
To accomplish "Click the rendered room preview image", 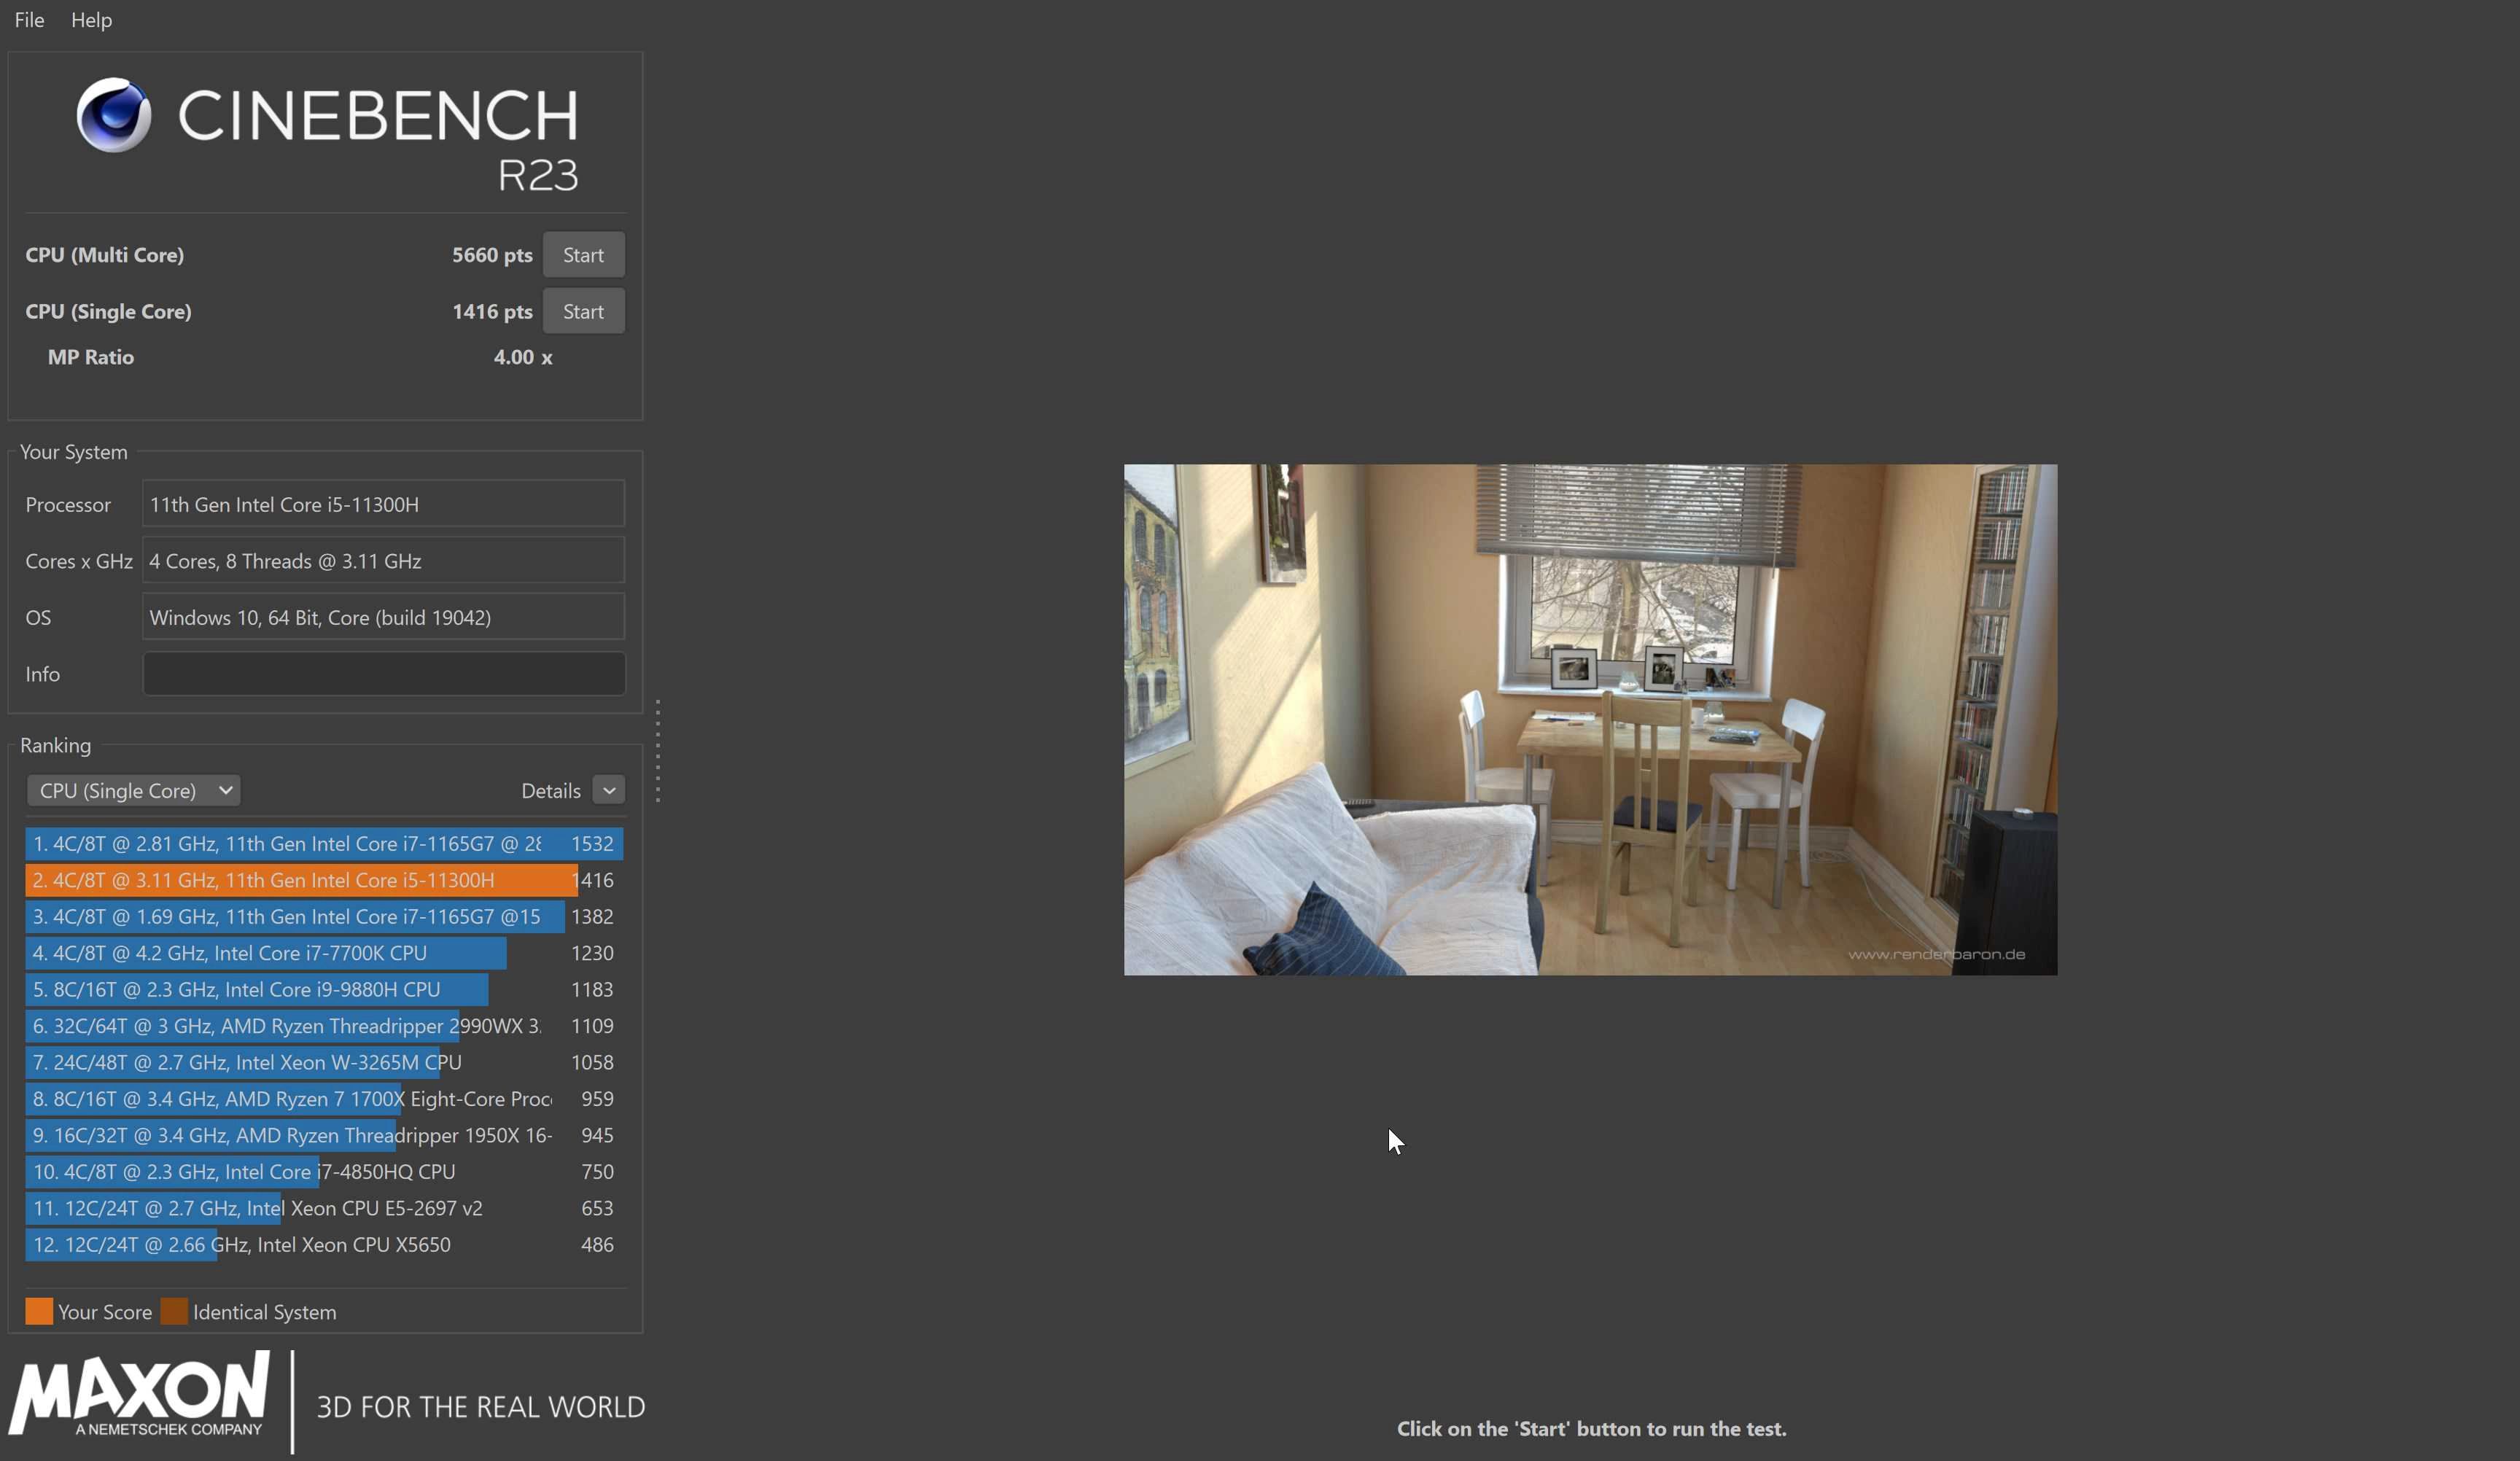I will click(x=1590, y=720).
